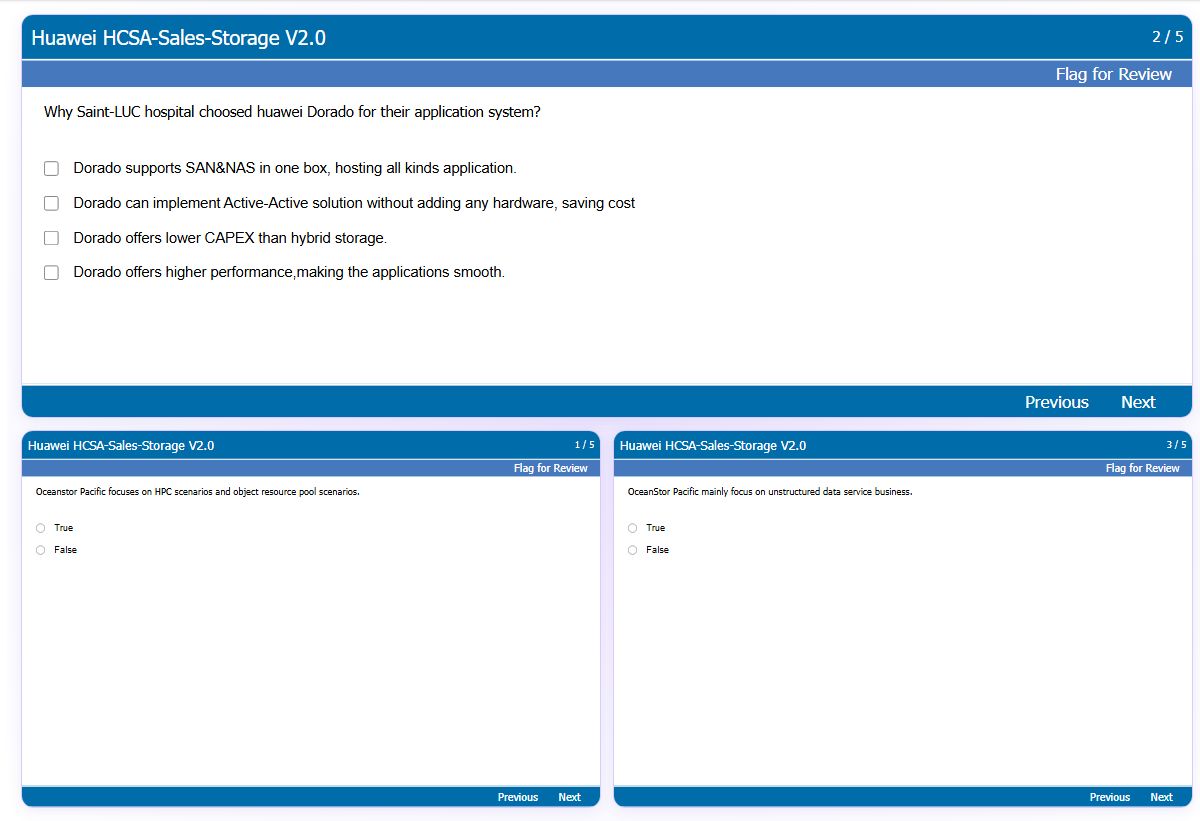Select False for unstructured data question 3/5
The height and width of the screenshot is (821, 1200).
pyautogui.click(x=632, y=550)
